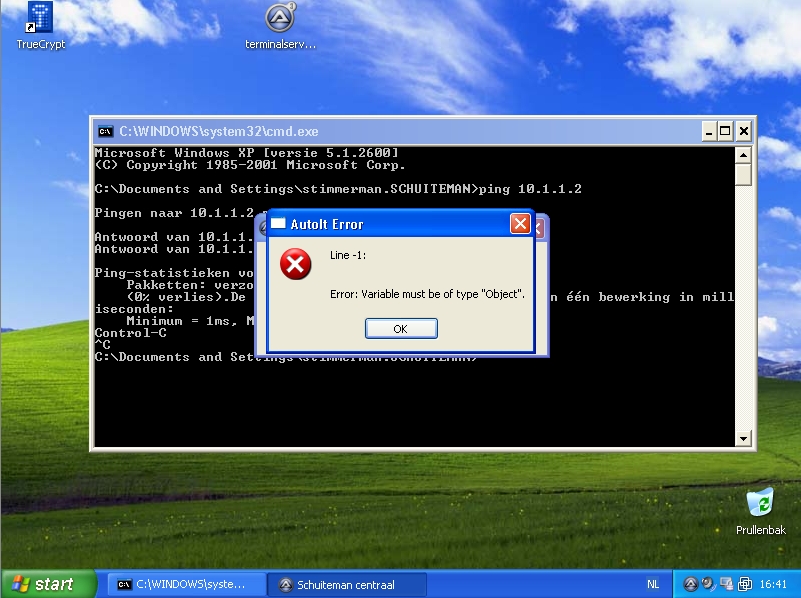Click the AutoIt tray icon
This screenshot has height=598, width=801.
coord(691,584)
